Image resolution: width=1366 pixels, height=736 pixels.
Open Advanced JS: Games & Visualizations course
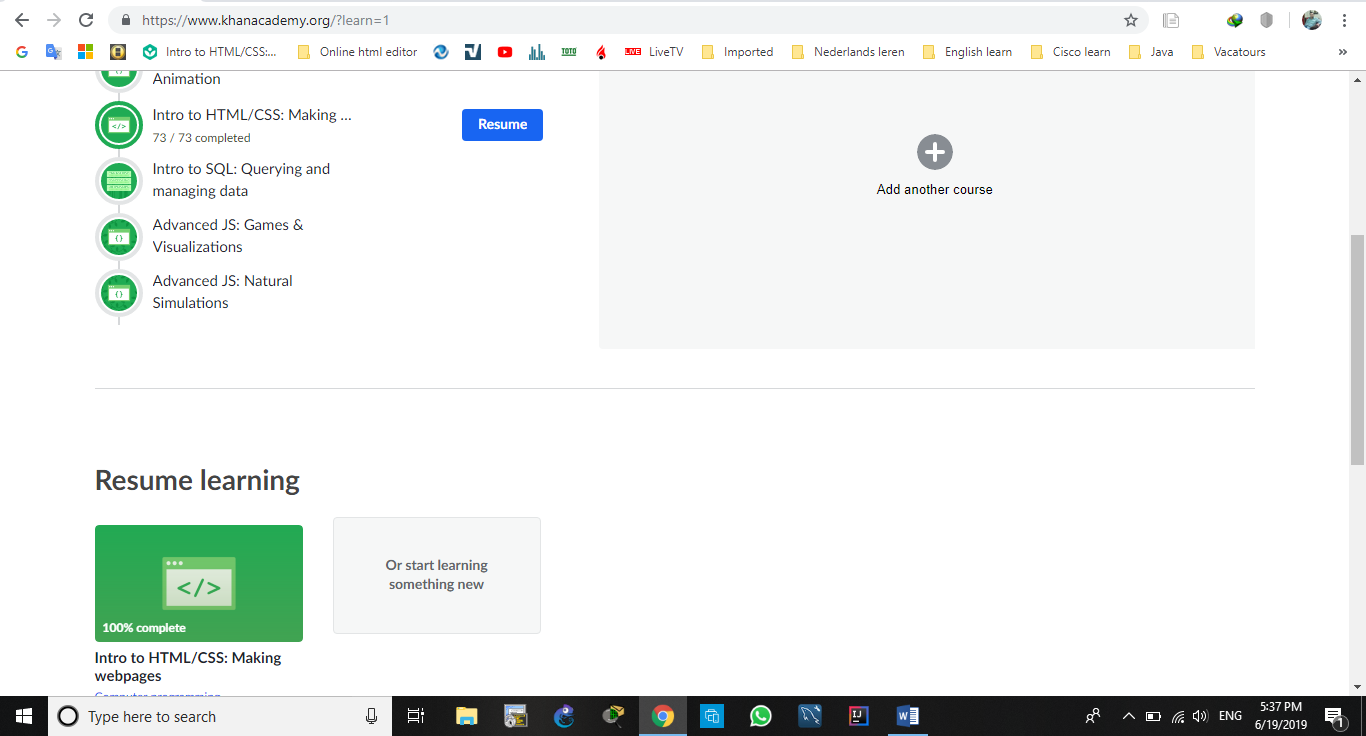(228, 236)
